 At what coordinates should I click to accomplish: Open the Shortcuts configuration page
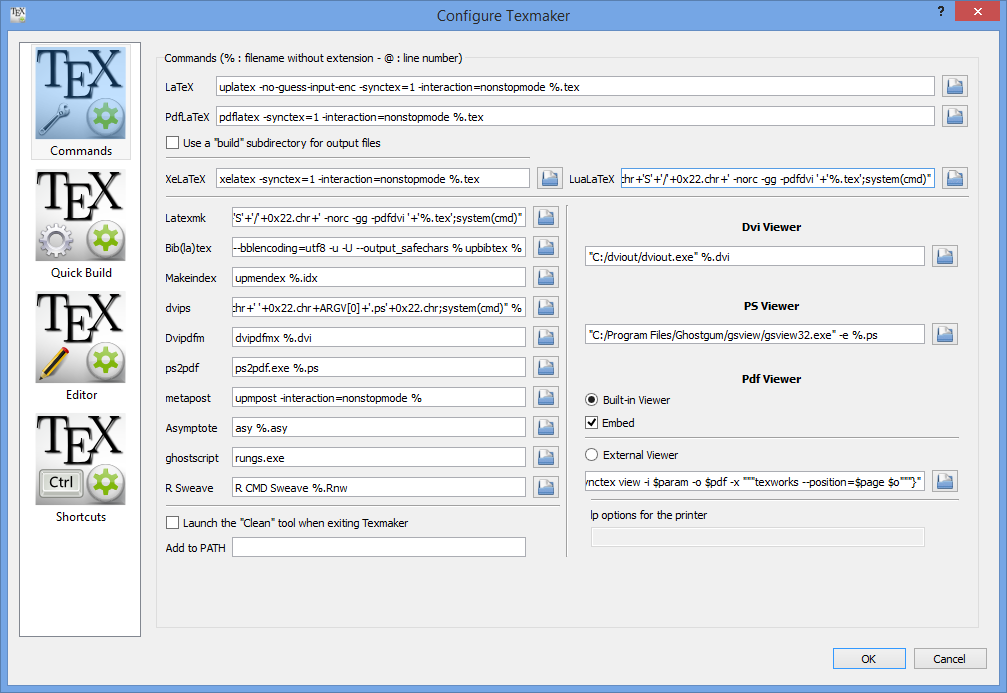(x=81, y=468)
